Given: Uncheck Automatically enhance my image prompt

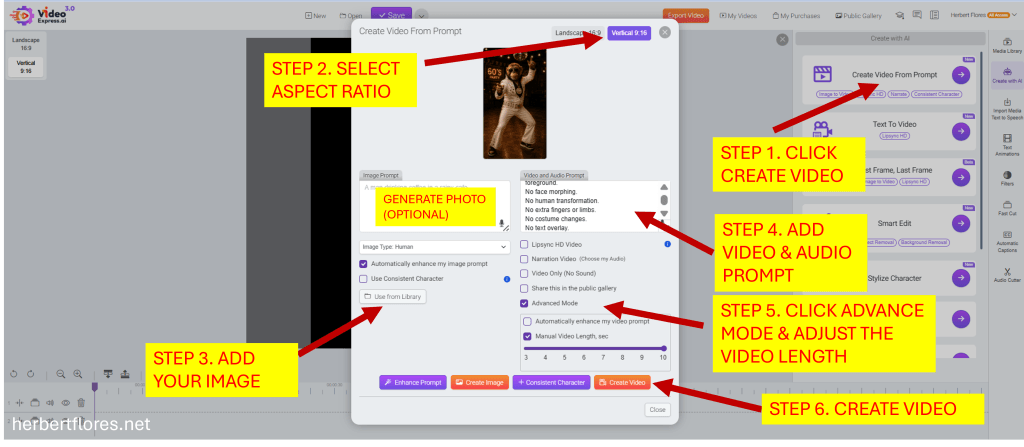Looking at the screenshot, I should 363,264.
